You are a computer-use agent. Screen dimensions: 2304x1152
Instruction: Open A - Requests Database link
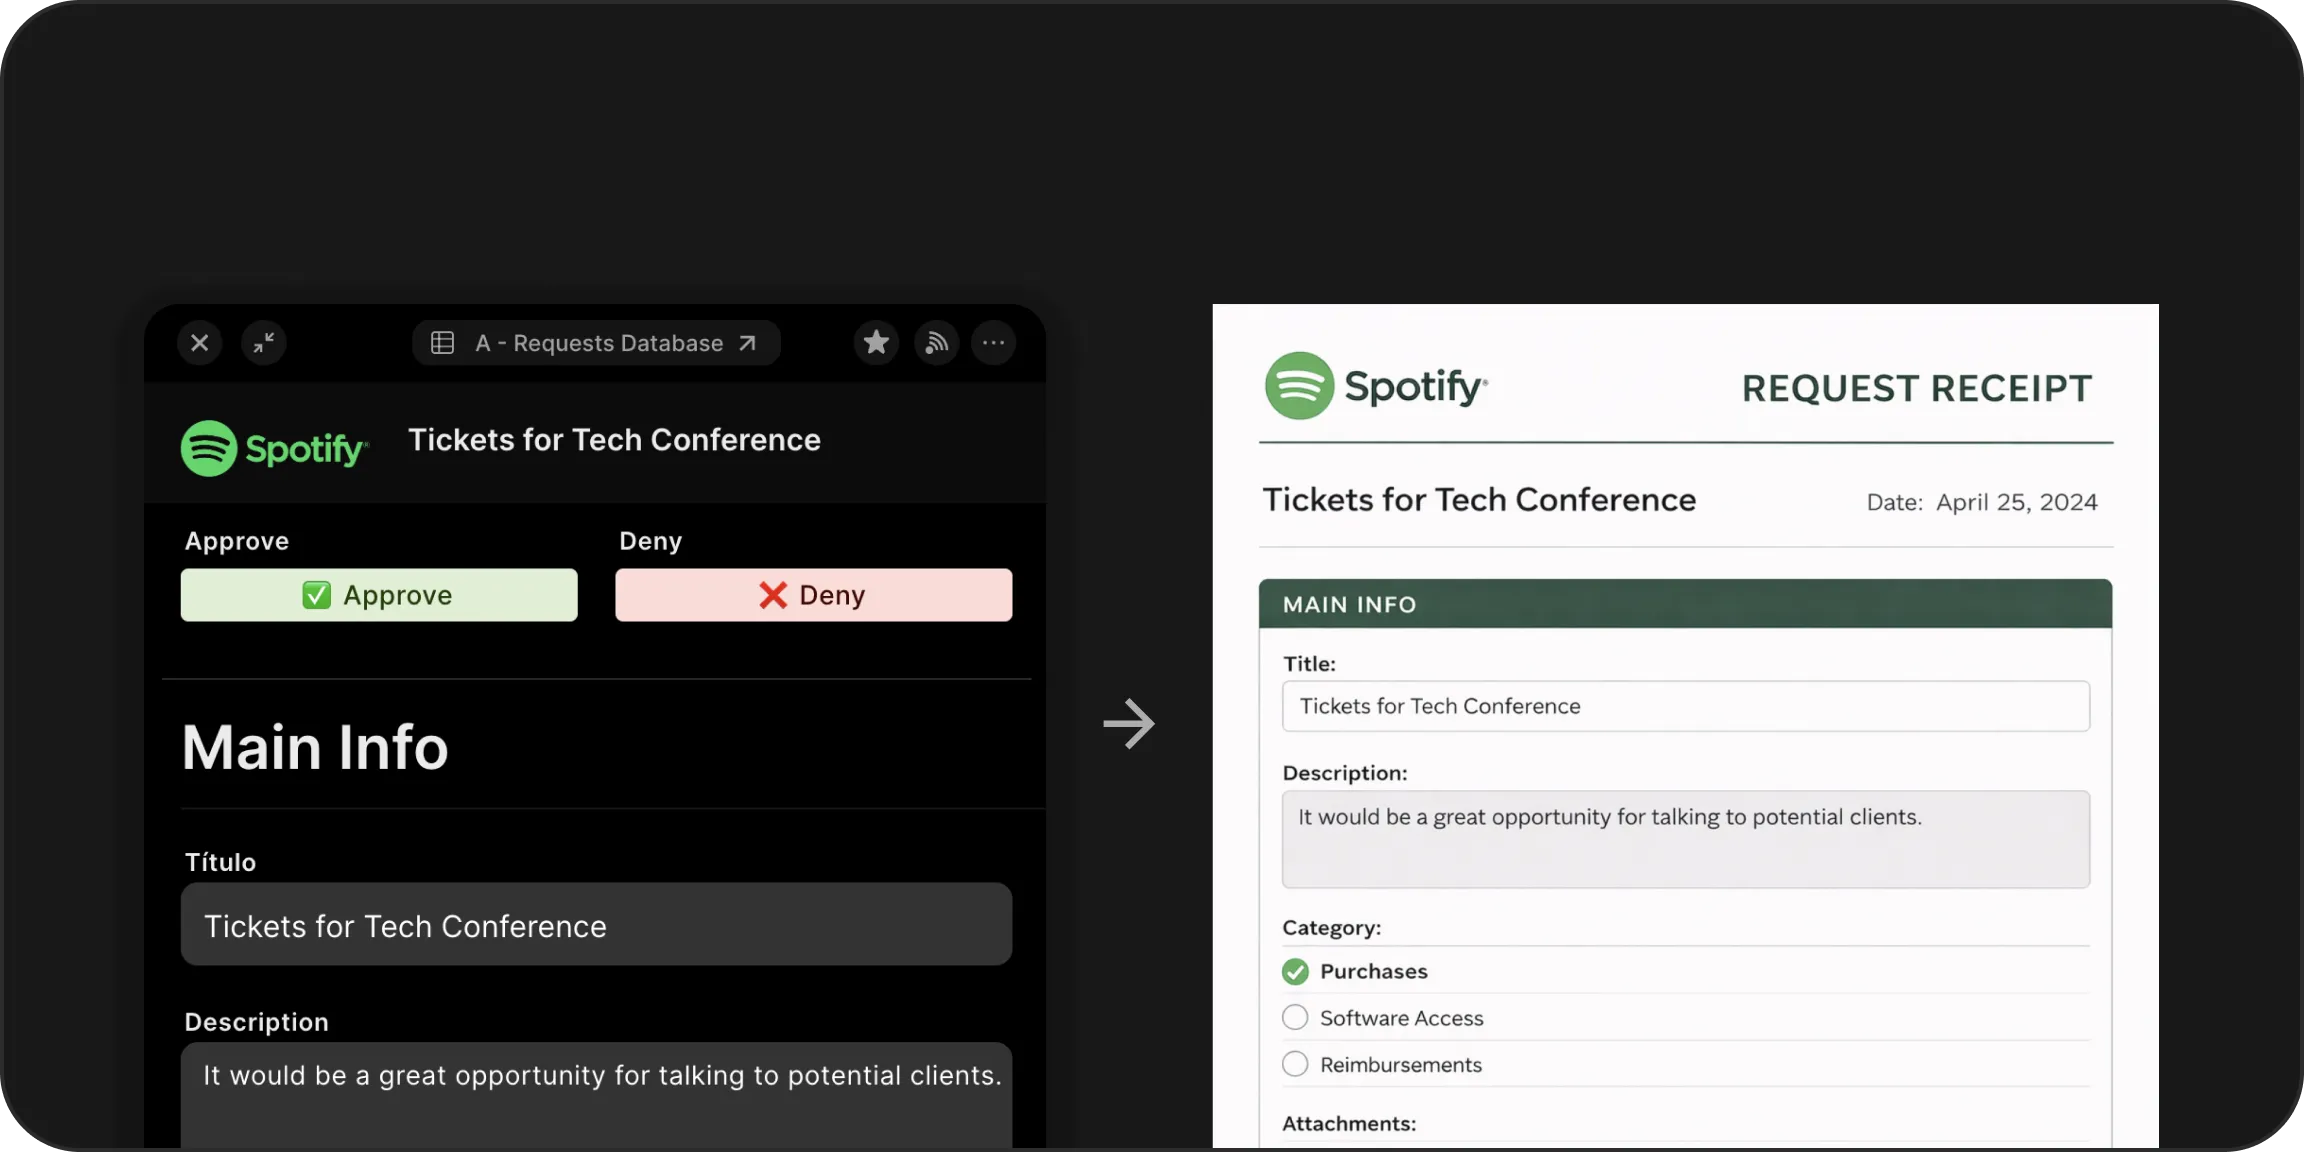616,343
